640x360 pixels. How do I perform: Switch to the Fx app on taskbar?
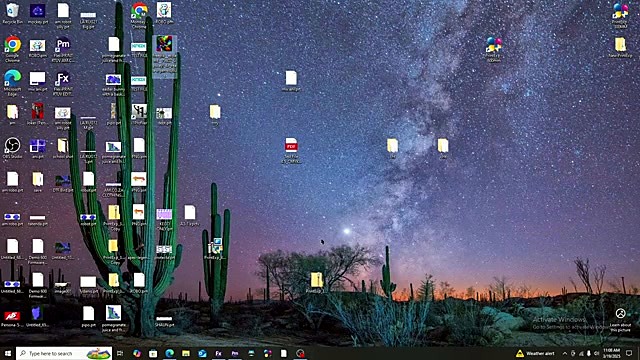(x=218, y=353)
